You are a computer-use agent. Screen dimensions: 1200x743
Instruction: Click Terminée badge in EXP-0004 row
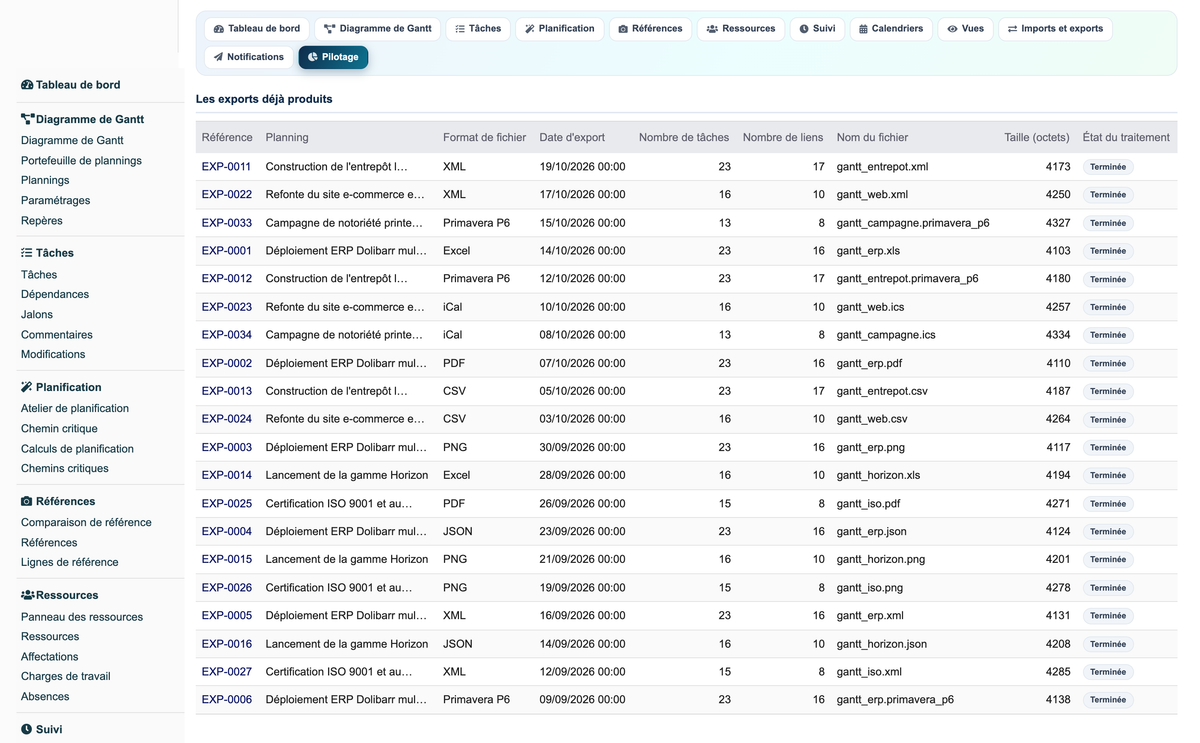[1108, 532]
